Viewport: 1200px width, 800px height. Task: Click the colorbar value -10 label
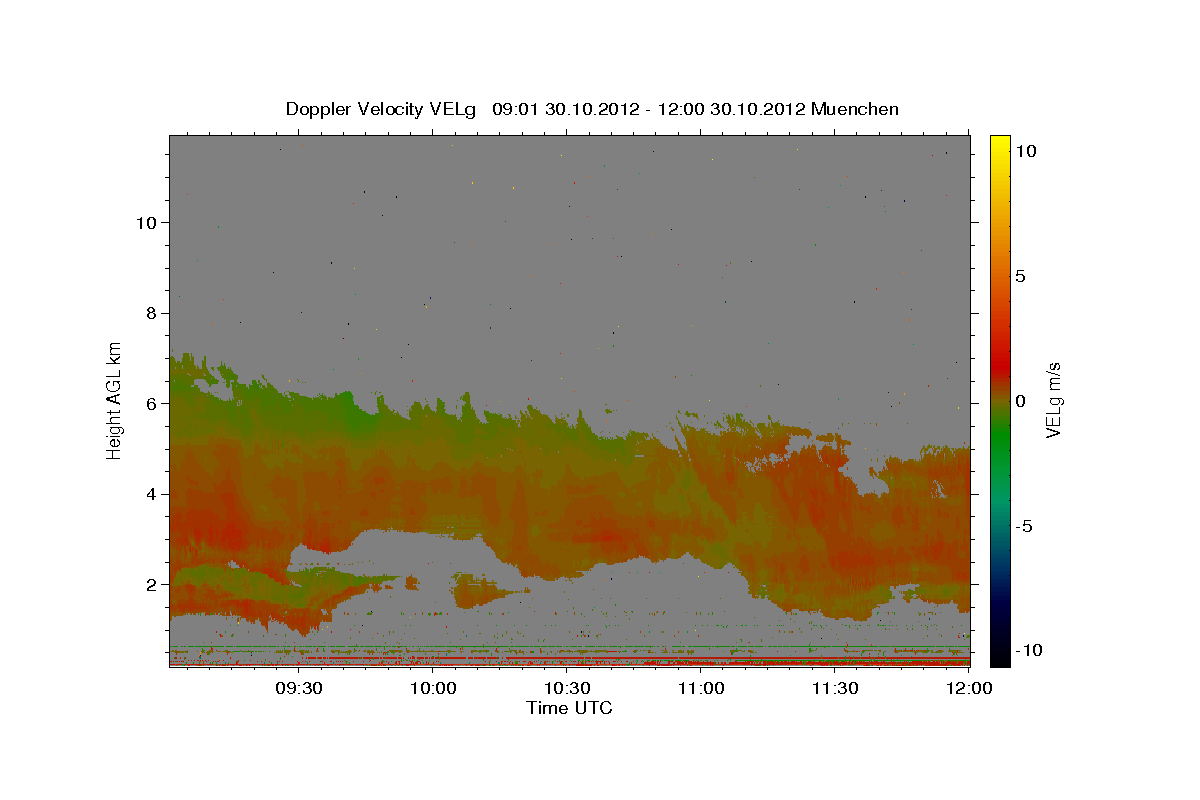coord(1027,650)
